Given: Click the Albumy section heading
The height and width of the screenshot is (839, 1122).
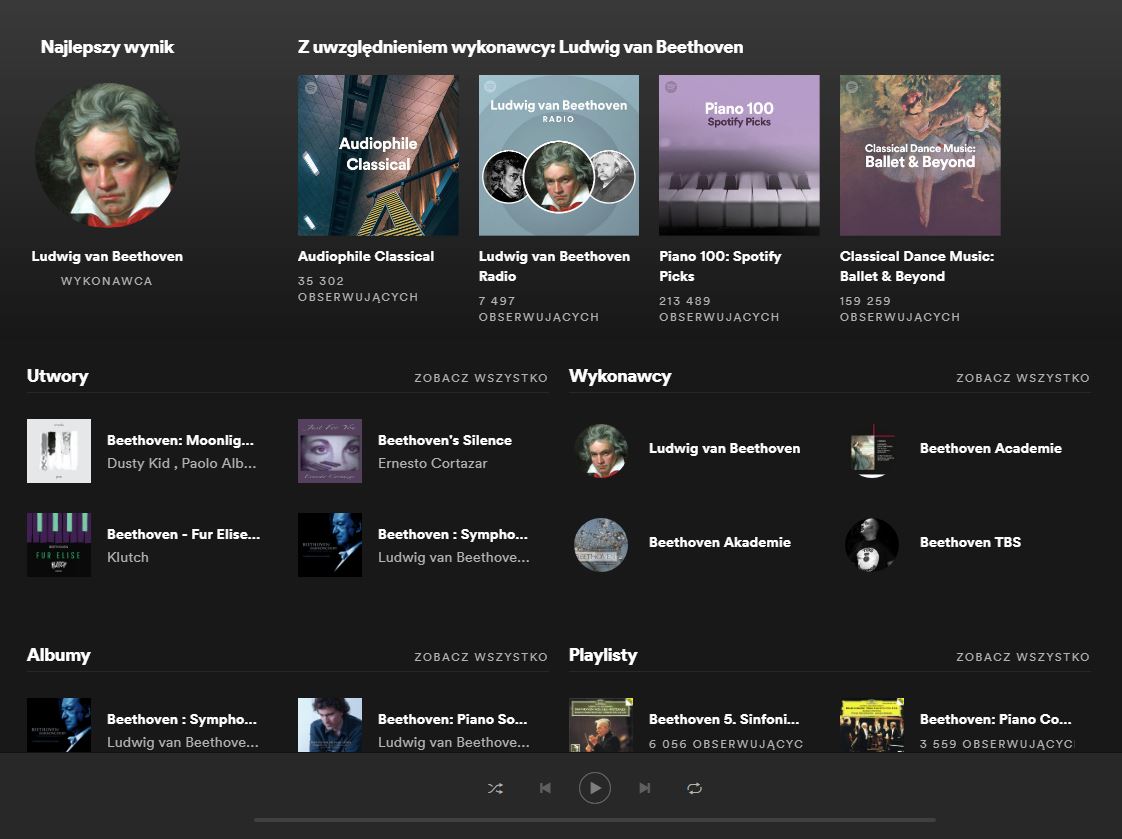Looking at the screenshot, I should [x=59, y=654].
